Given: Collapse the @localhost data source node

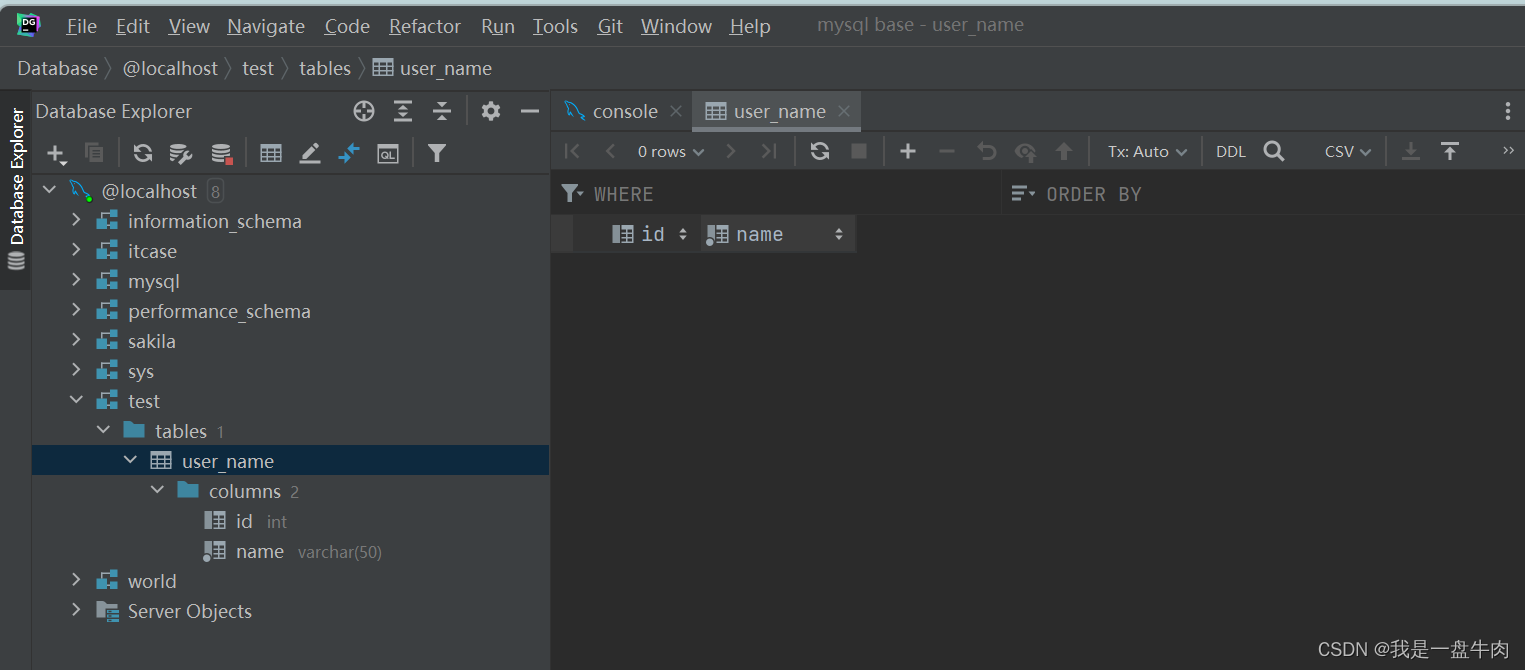Looking at the screenshot, I should tap(50, 190).
